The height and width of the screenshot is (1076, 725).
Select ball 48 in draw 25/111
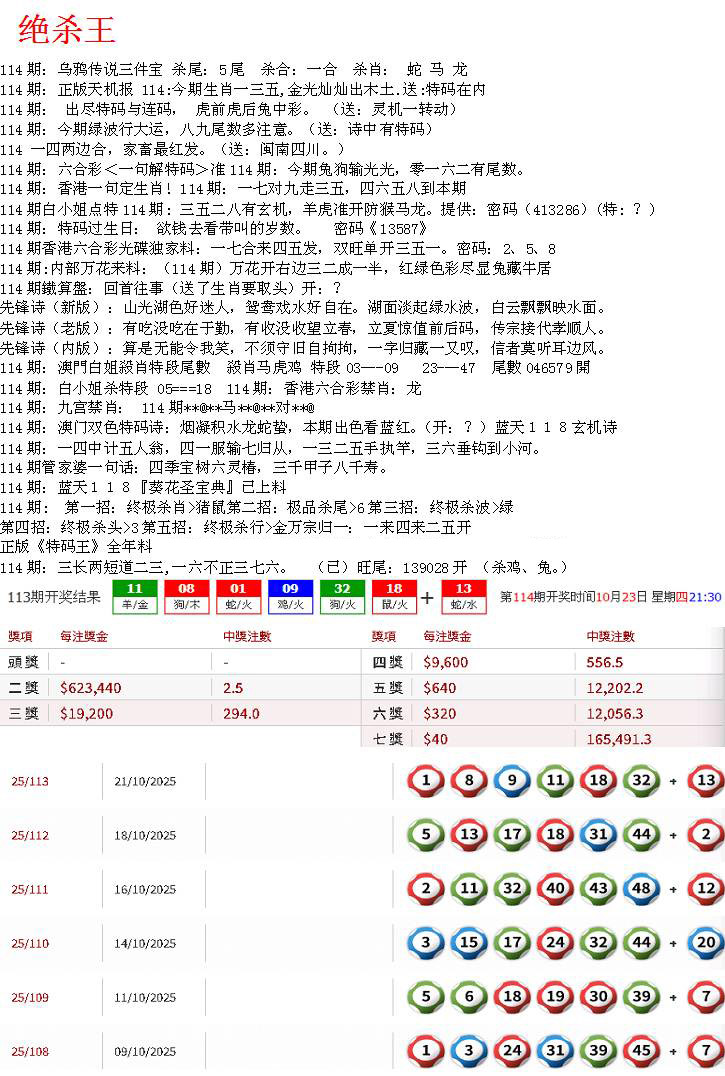pyautogui.click(x=642, y=889)
